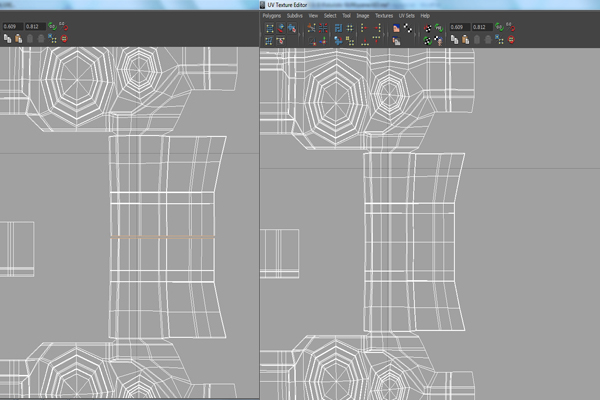Click the paste UVs clipboard icon in right editor
600x400 pixels.
pos(466,39)
